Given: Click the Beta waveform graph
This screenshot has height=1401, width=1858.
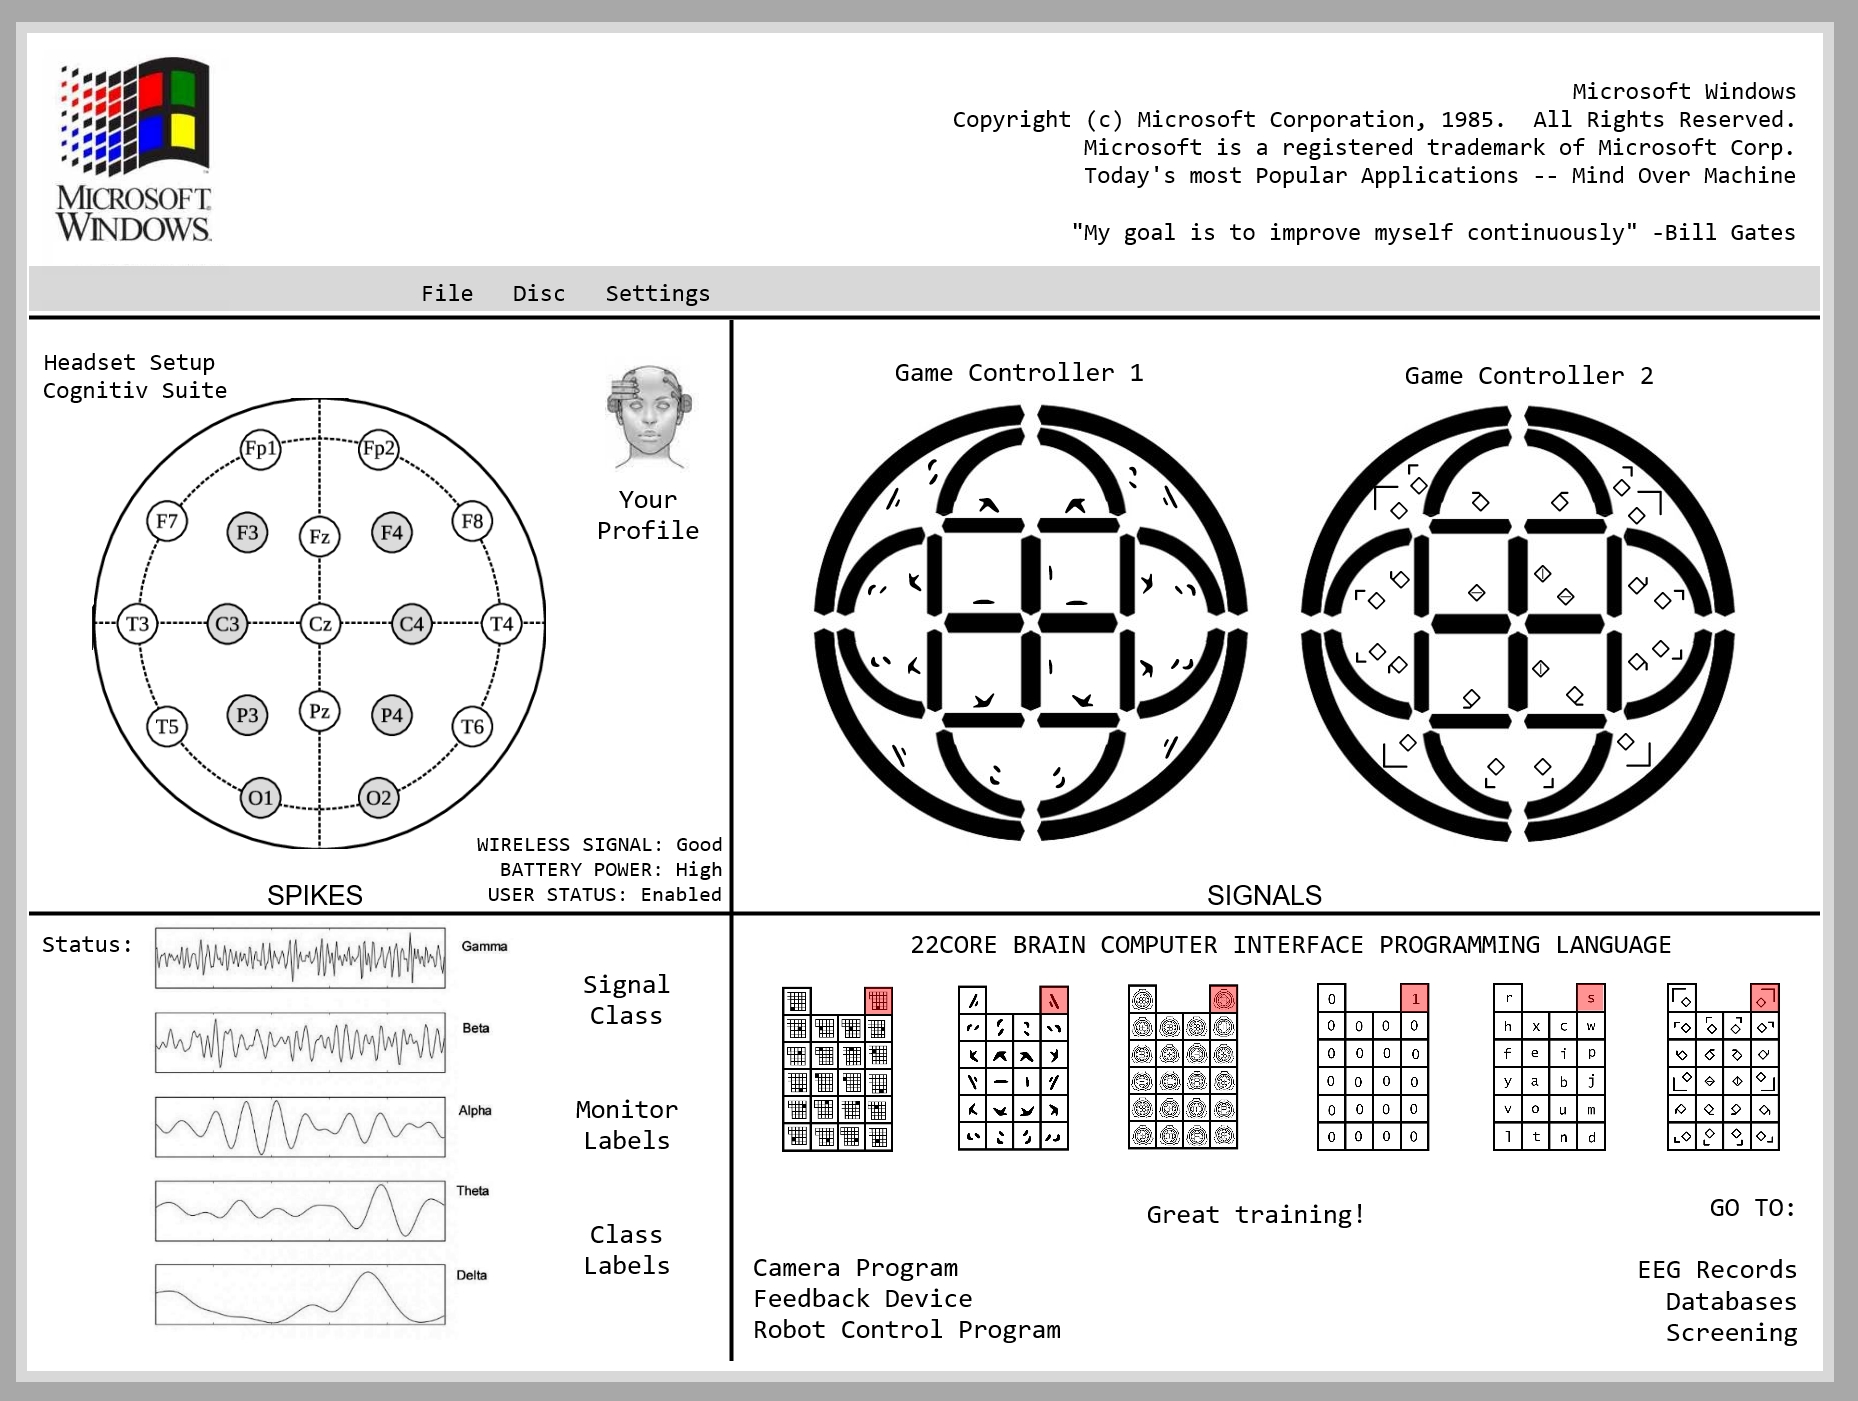Looking at the screenshot, I should [300, 1043].
